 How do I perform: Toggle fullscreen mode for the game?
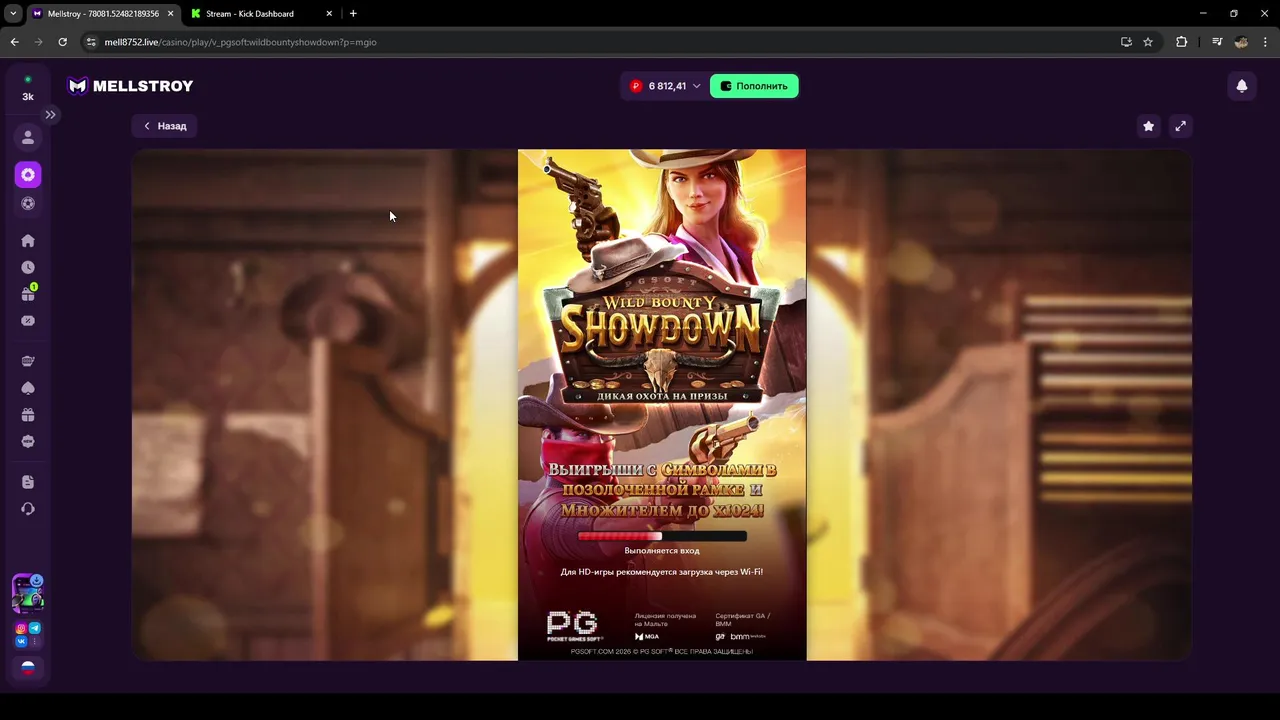pos(1181,126)
